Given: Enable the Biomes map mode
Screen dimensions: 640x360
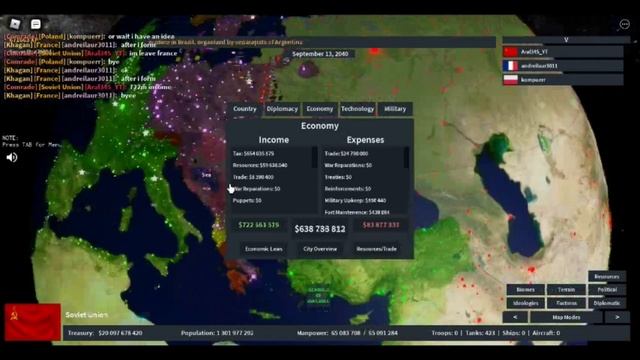Looking at the screenshot, I should 525,290.
